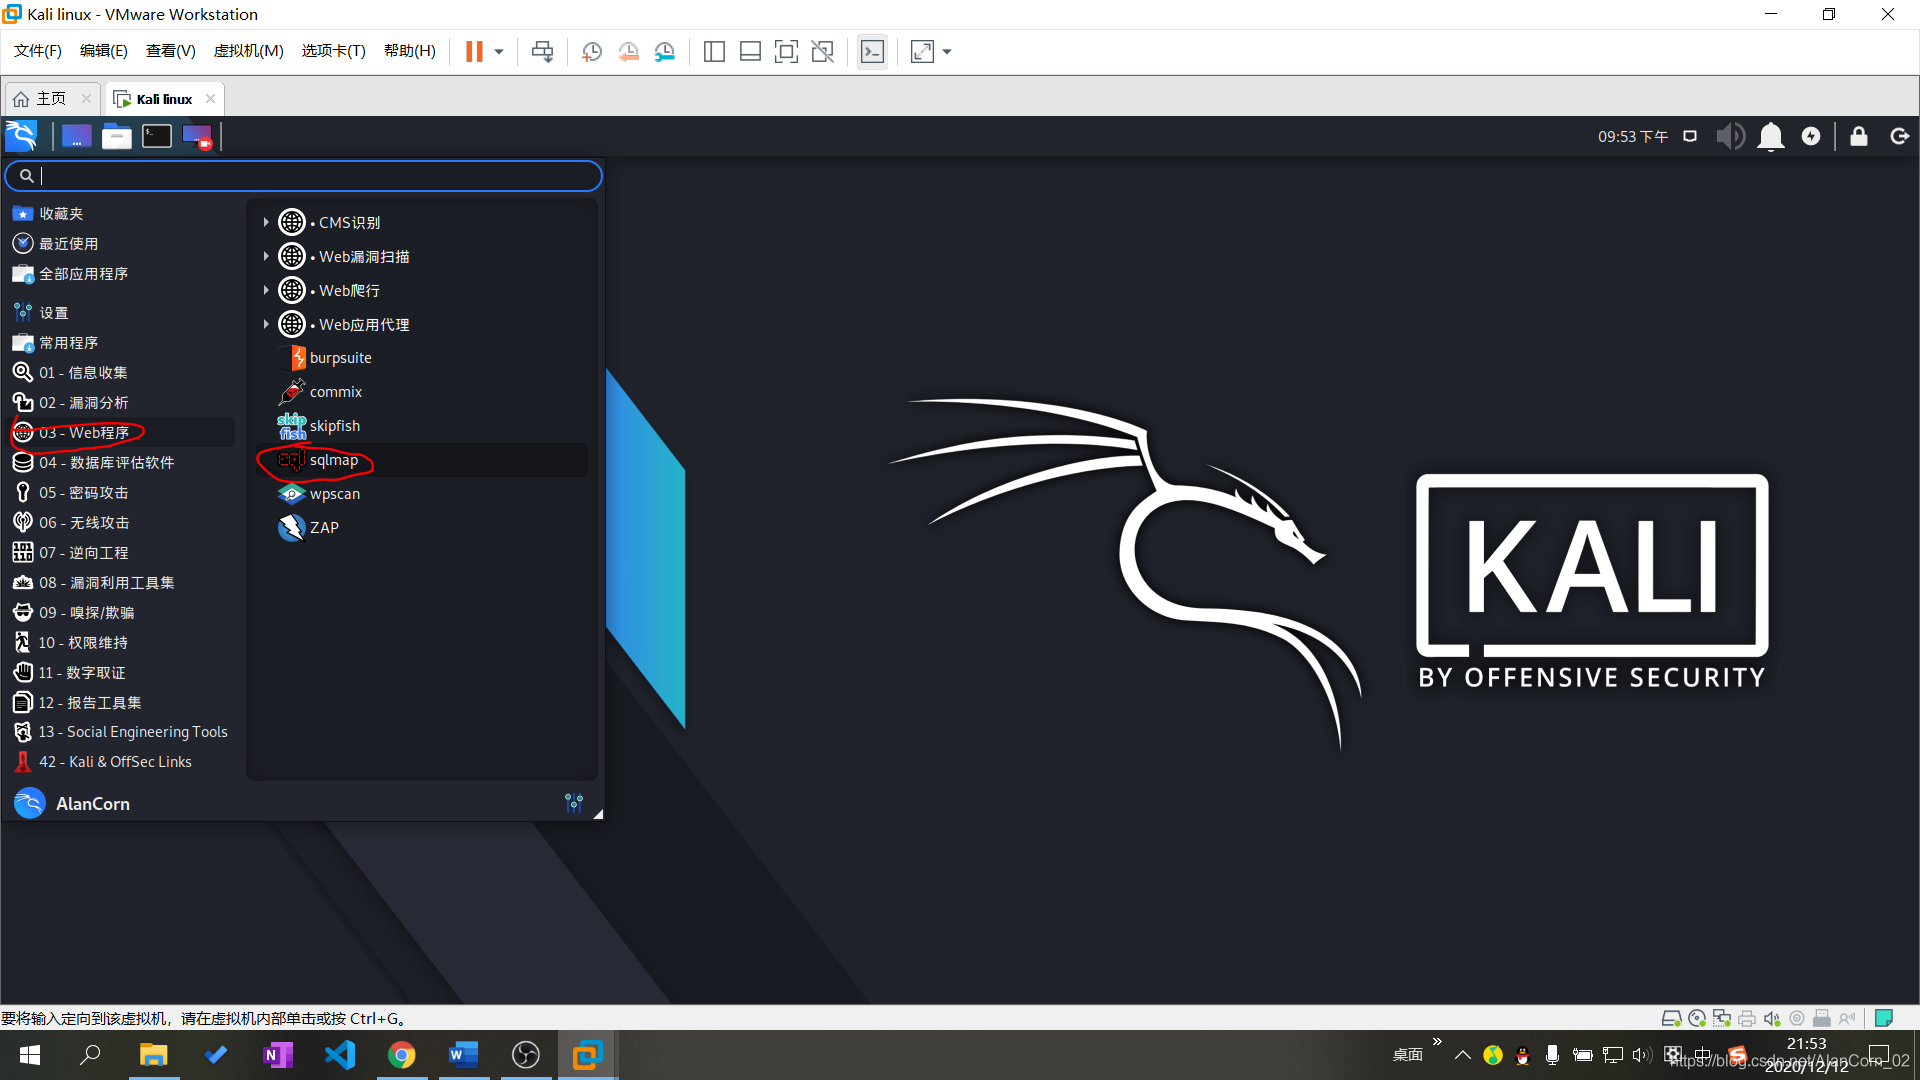Open the Kali applications menu icon

pos(21,136)
